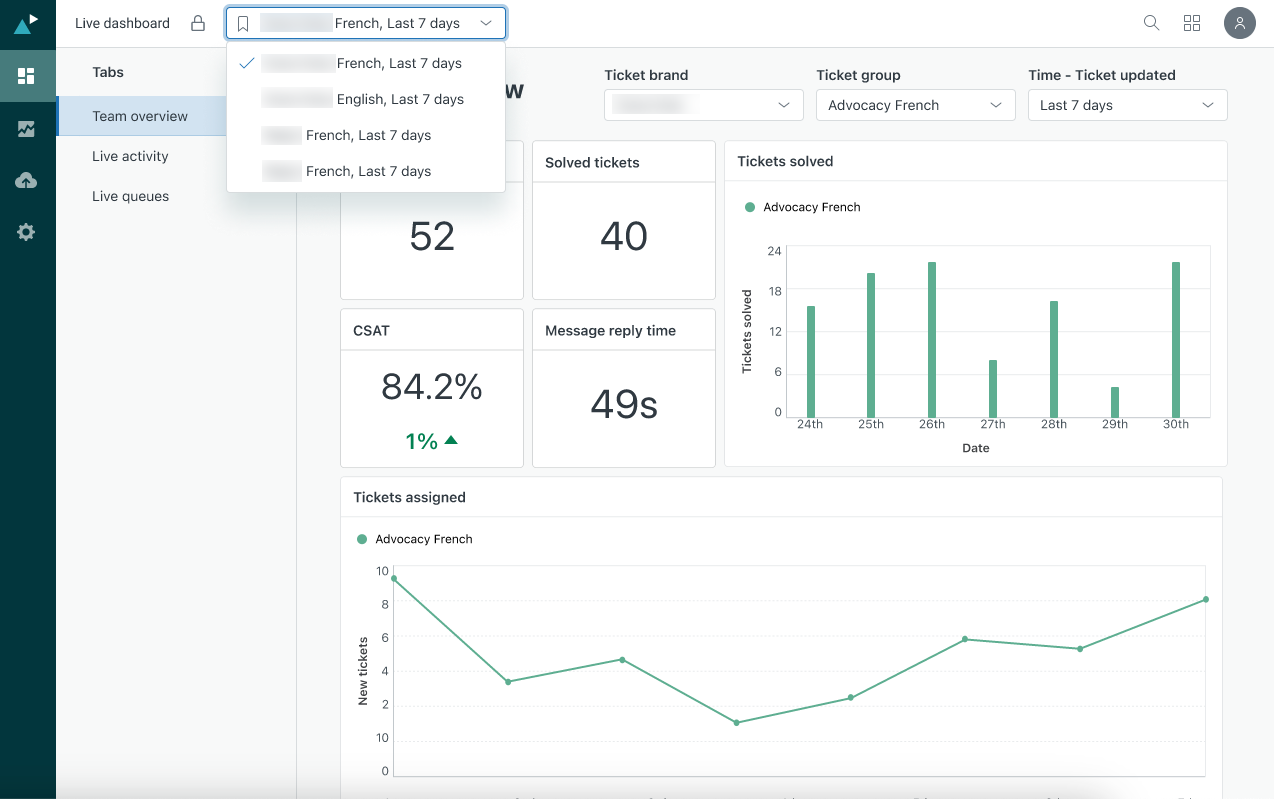Click the 26th bar in Tickets solved
Viewport: 1274px width, 799px height.
932,340
